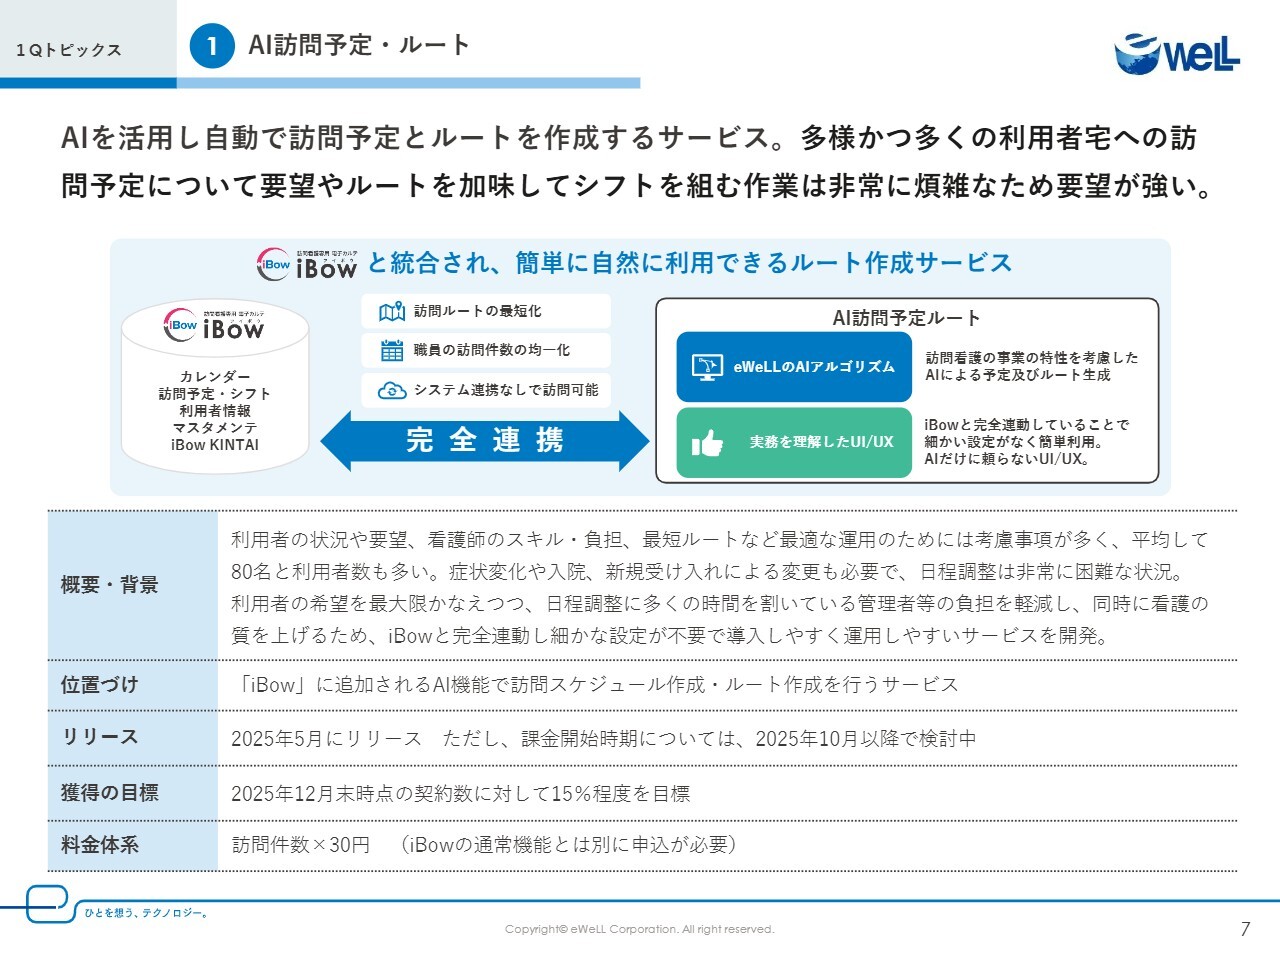
Task: Click the 完全連携 double arrow
Action: tap(485, 440)
